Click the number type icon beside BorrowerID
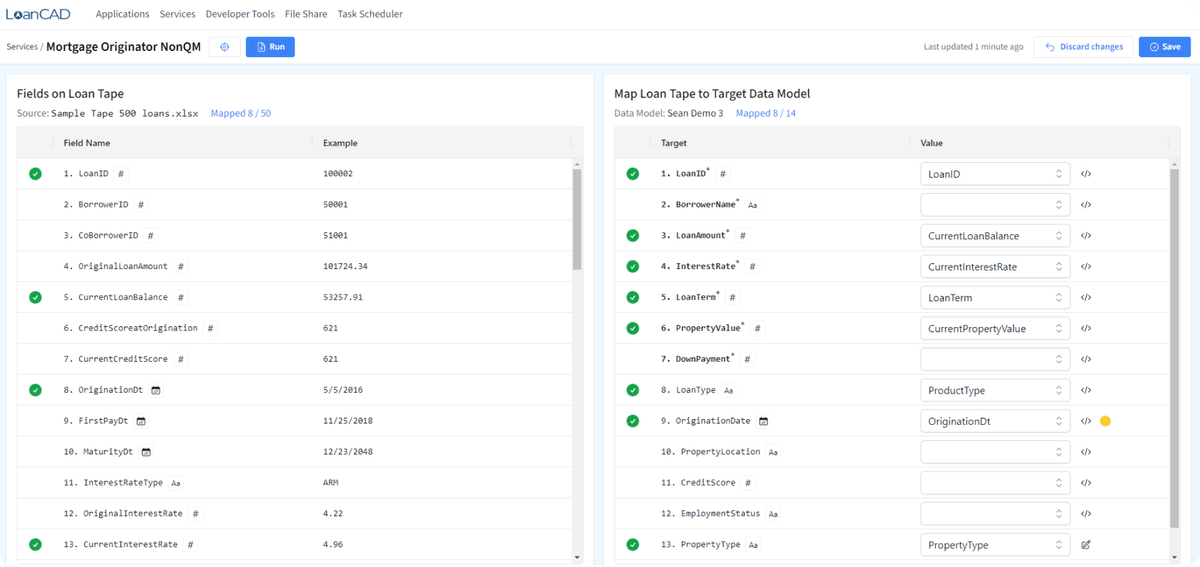Image resolution: width=1200 pixels, height=567 pixels. click(141, 205)
